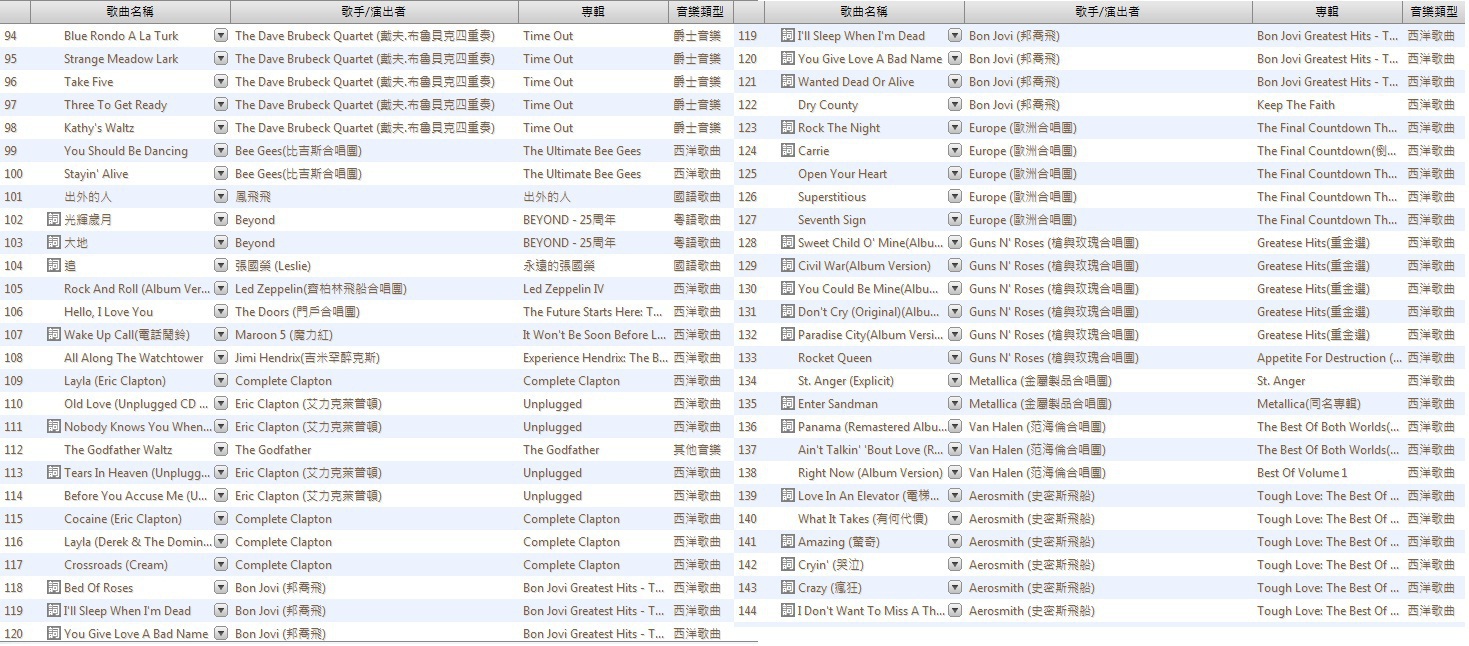Click the lyrics icon for Cryin' (哭泣)
The height and width of the screenshot is (646, 1469).
pyautogui.click(x=788, y=564)
